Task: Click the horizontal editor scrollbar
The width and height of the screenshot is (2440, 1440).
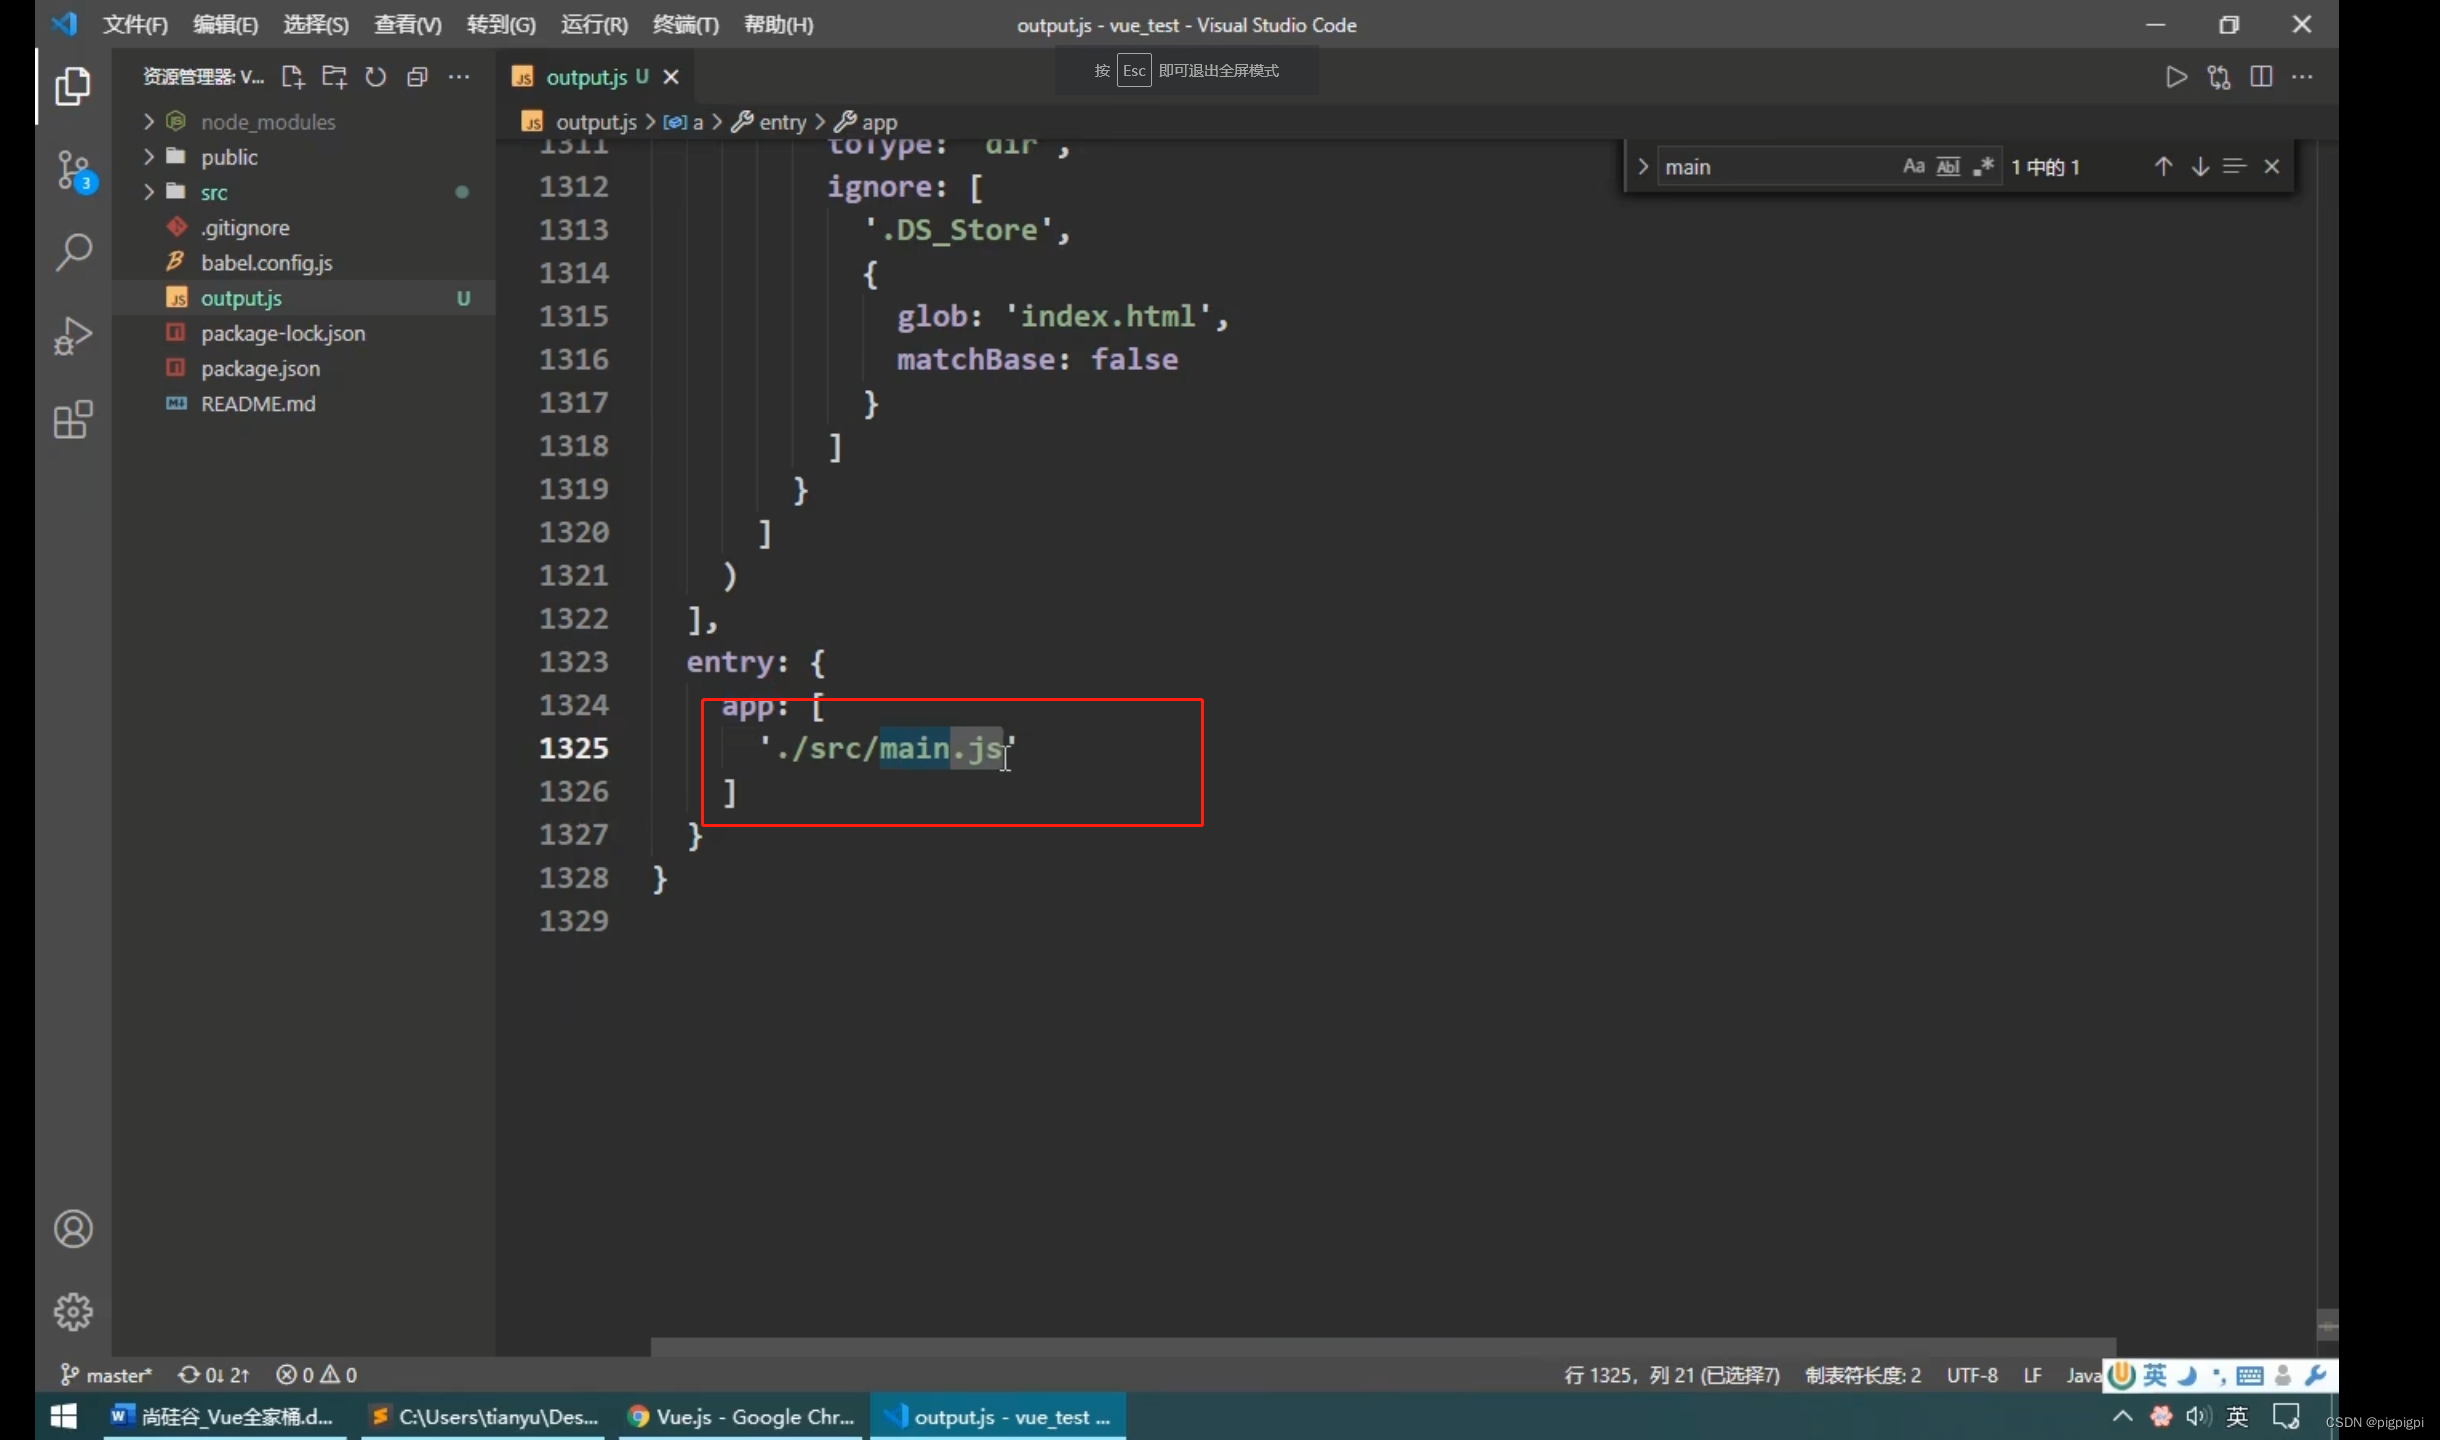Action: tap(1383, 1346)
